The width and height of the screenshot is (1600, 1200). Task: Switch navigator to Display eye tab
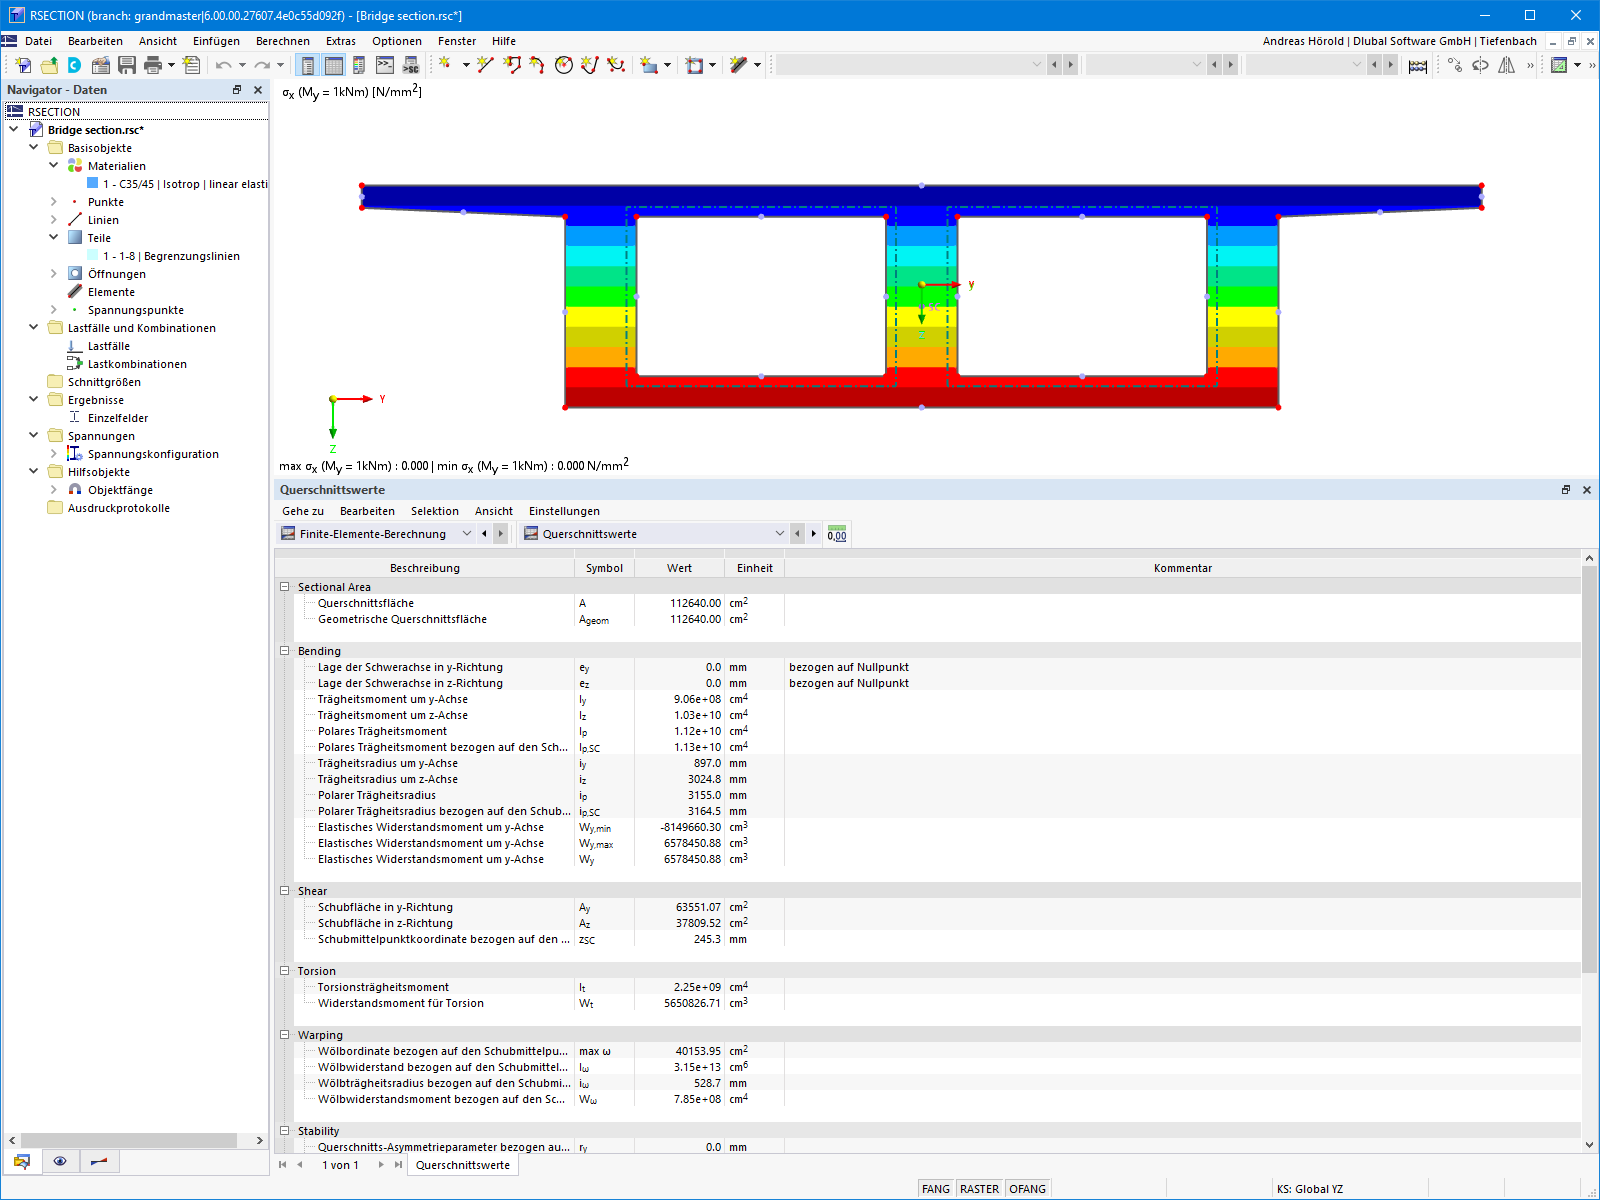pyautogui.click(x=60, y=1161)
